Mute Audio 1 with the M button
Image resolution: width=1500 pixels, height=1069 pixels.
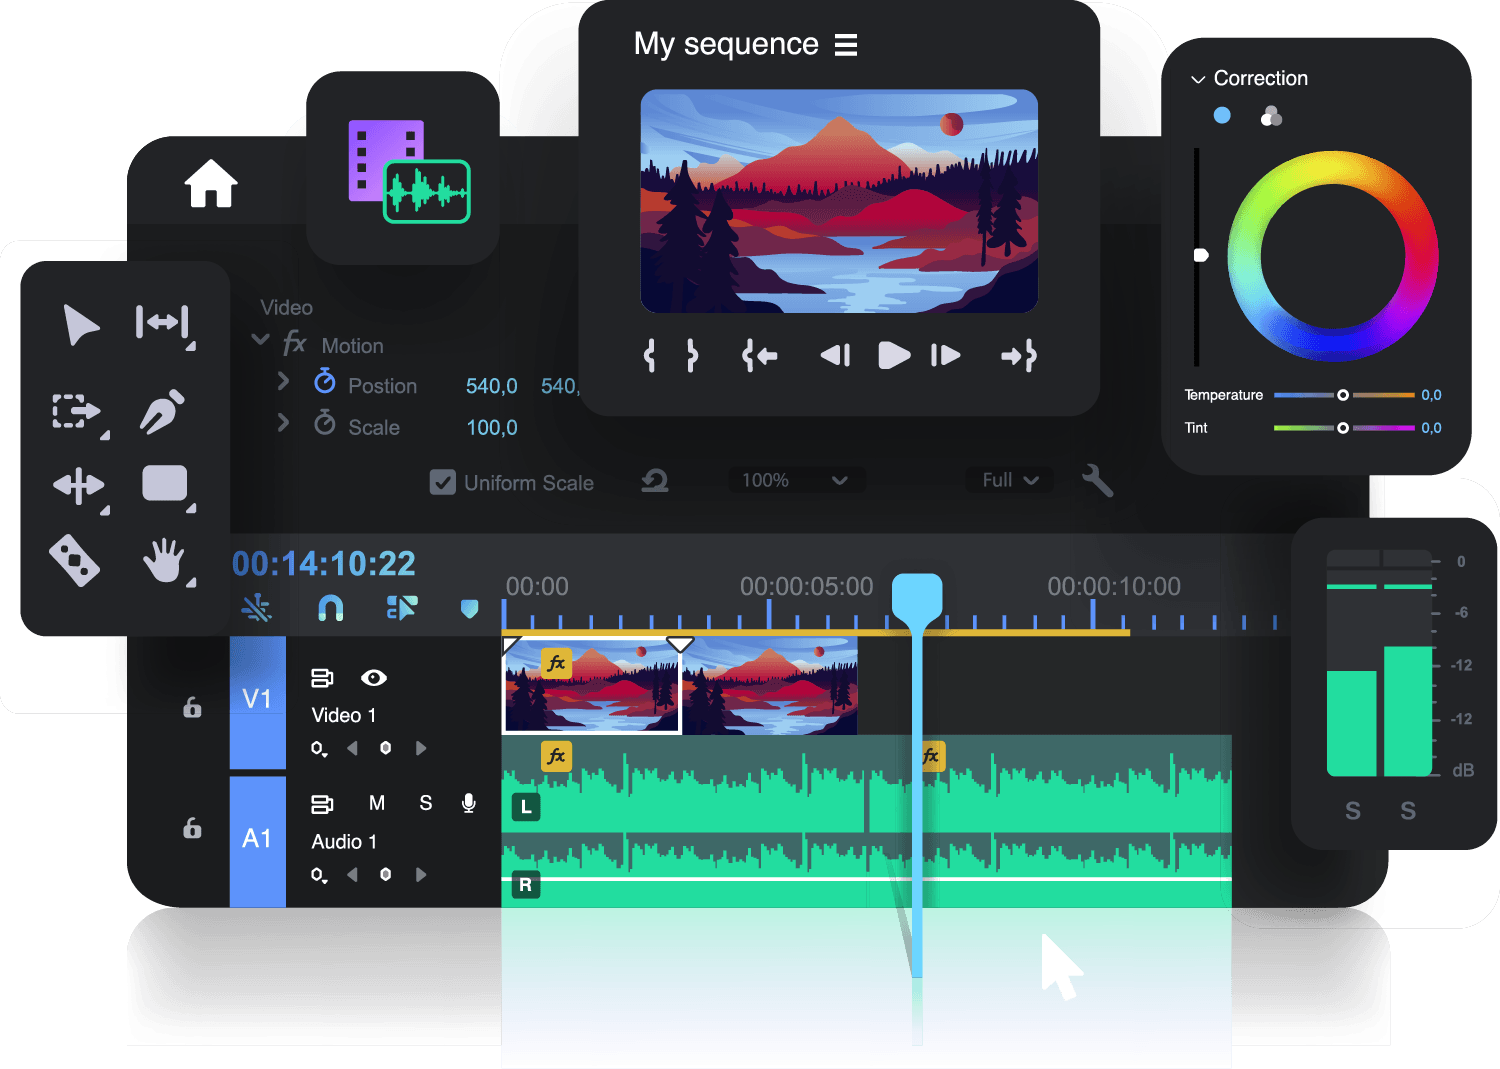[377, 803]
